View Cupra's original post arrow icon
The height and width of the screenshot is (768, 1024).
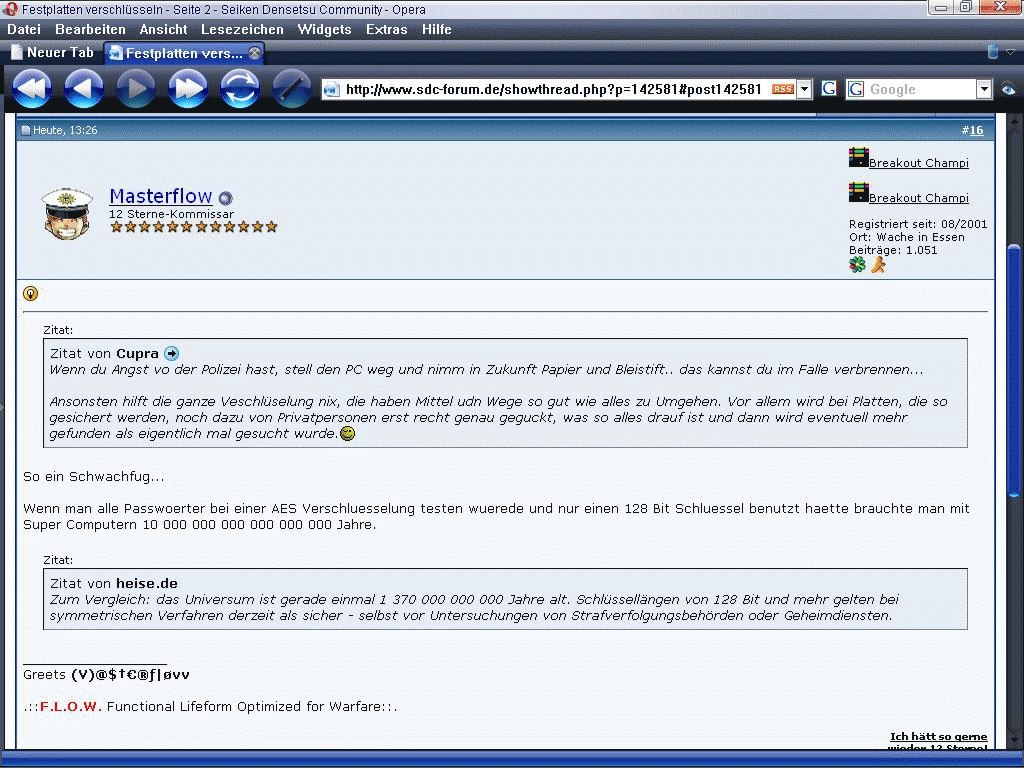pos(171,353)
